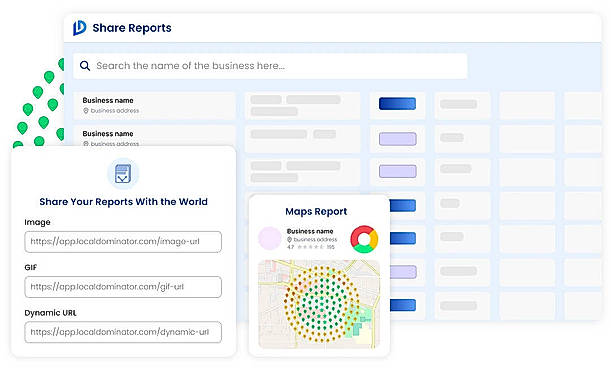The width and height of the screenshot is (611, 368).
Task: Click the business avatar circle in Maps Report
Action: point(270,238)
